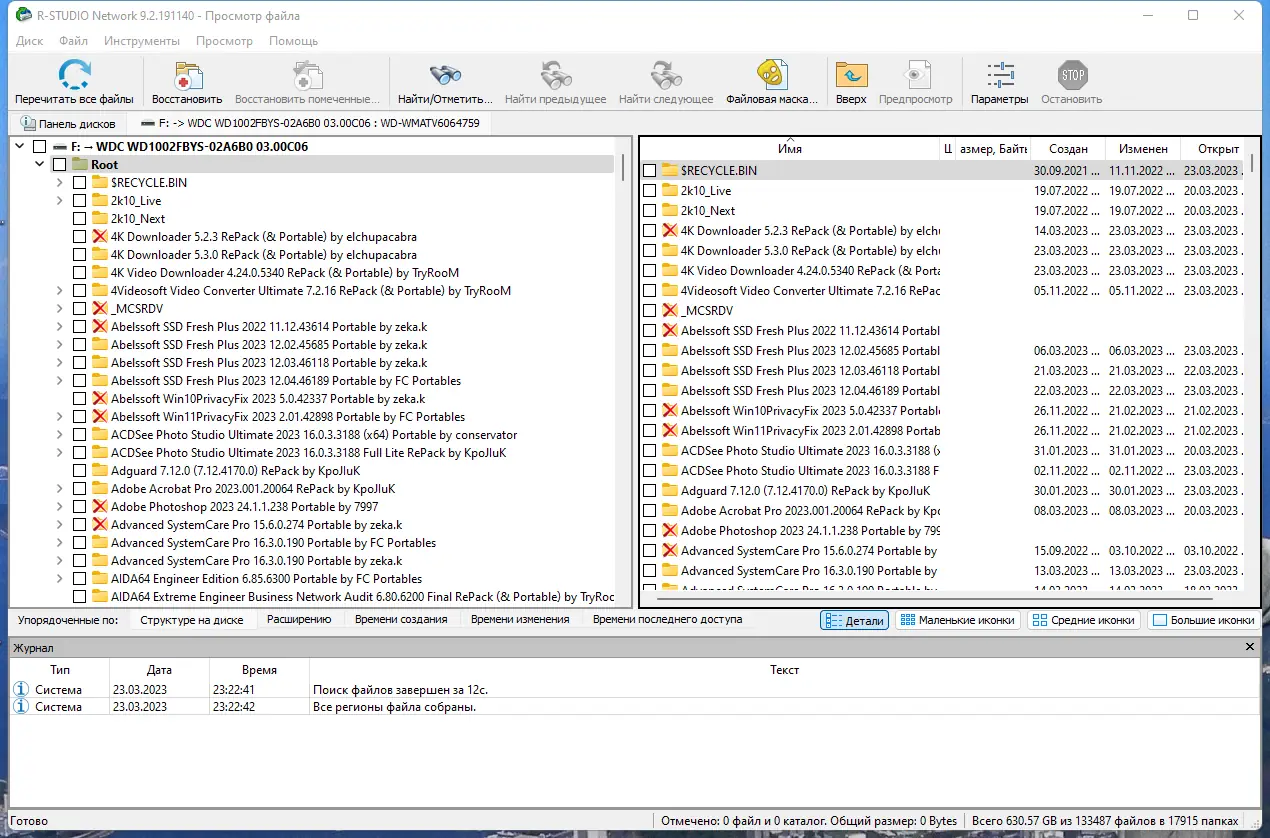Expand Adobe Acrobat Pro 2023 tree node
The width and height of the screenshot is (1270, 838).
tap(60, 489)
